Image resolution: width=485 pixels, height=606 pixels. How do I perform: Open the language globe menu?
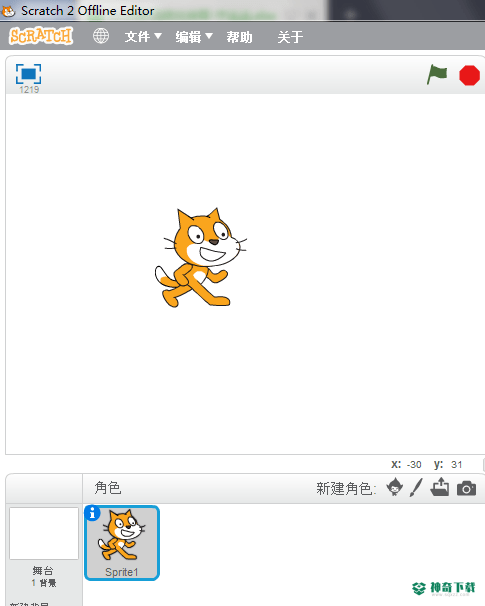[101, 36]
